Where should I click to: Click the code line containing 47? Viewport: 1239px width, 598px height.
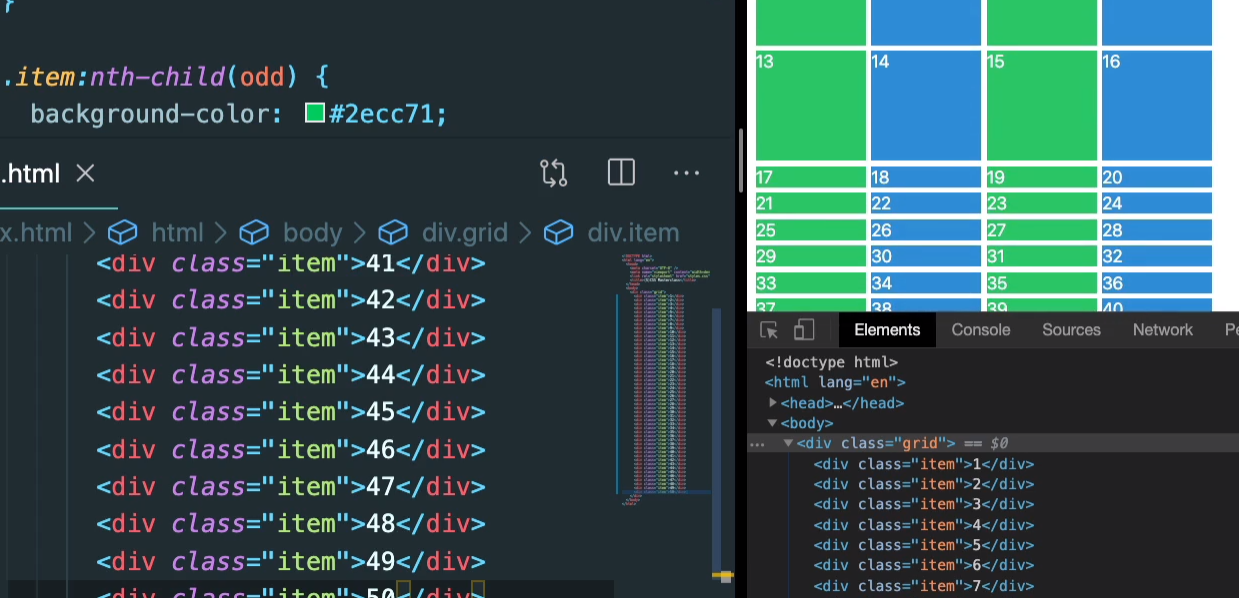pyautogui.click(x=290, y=487)
